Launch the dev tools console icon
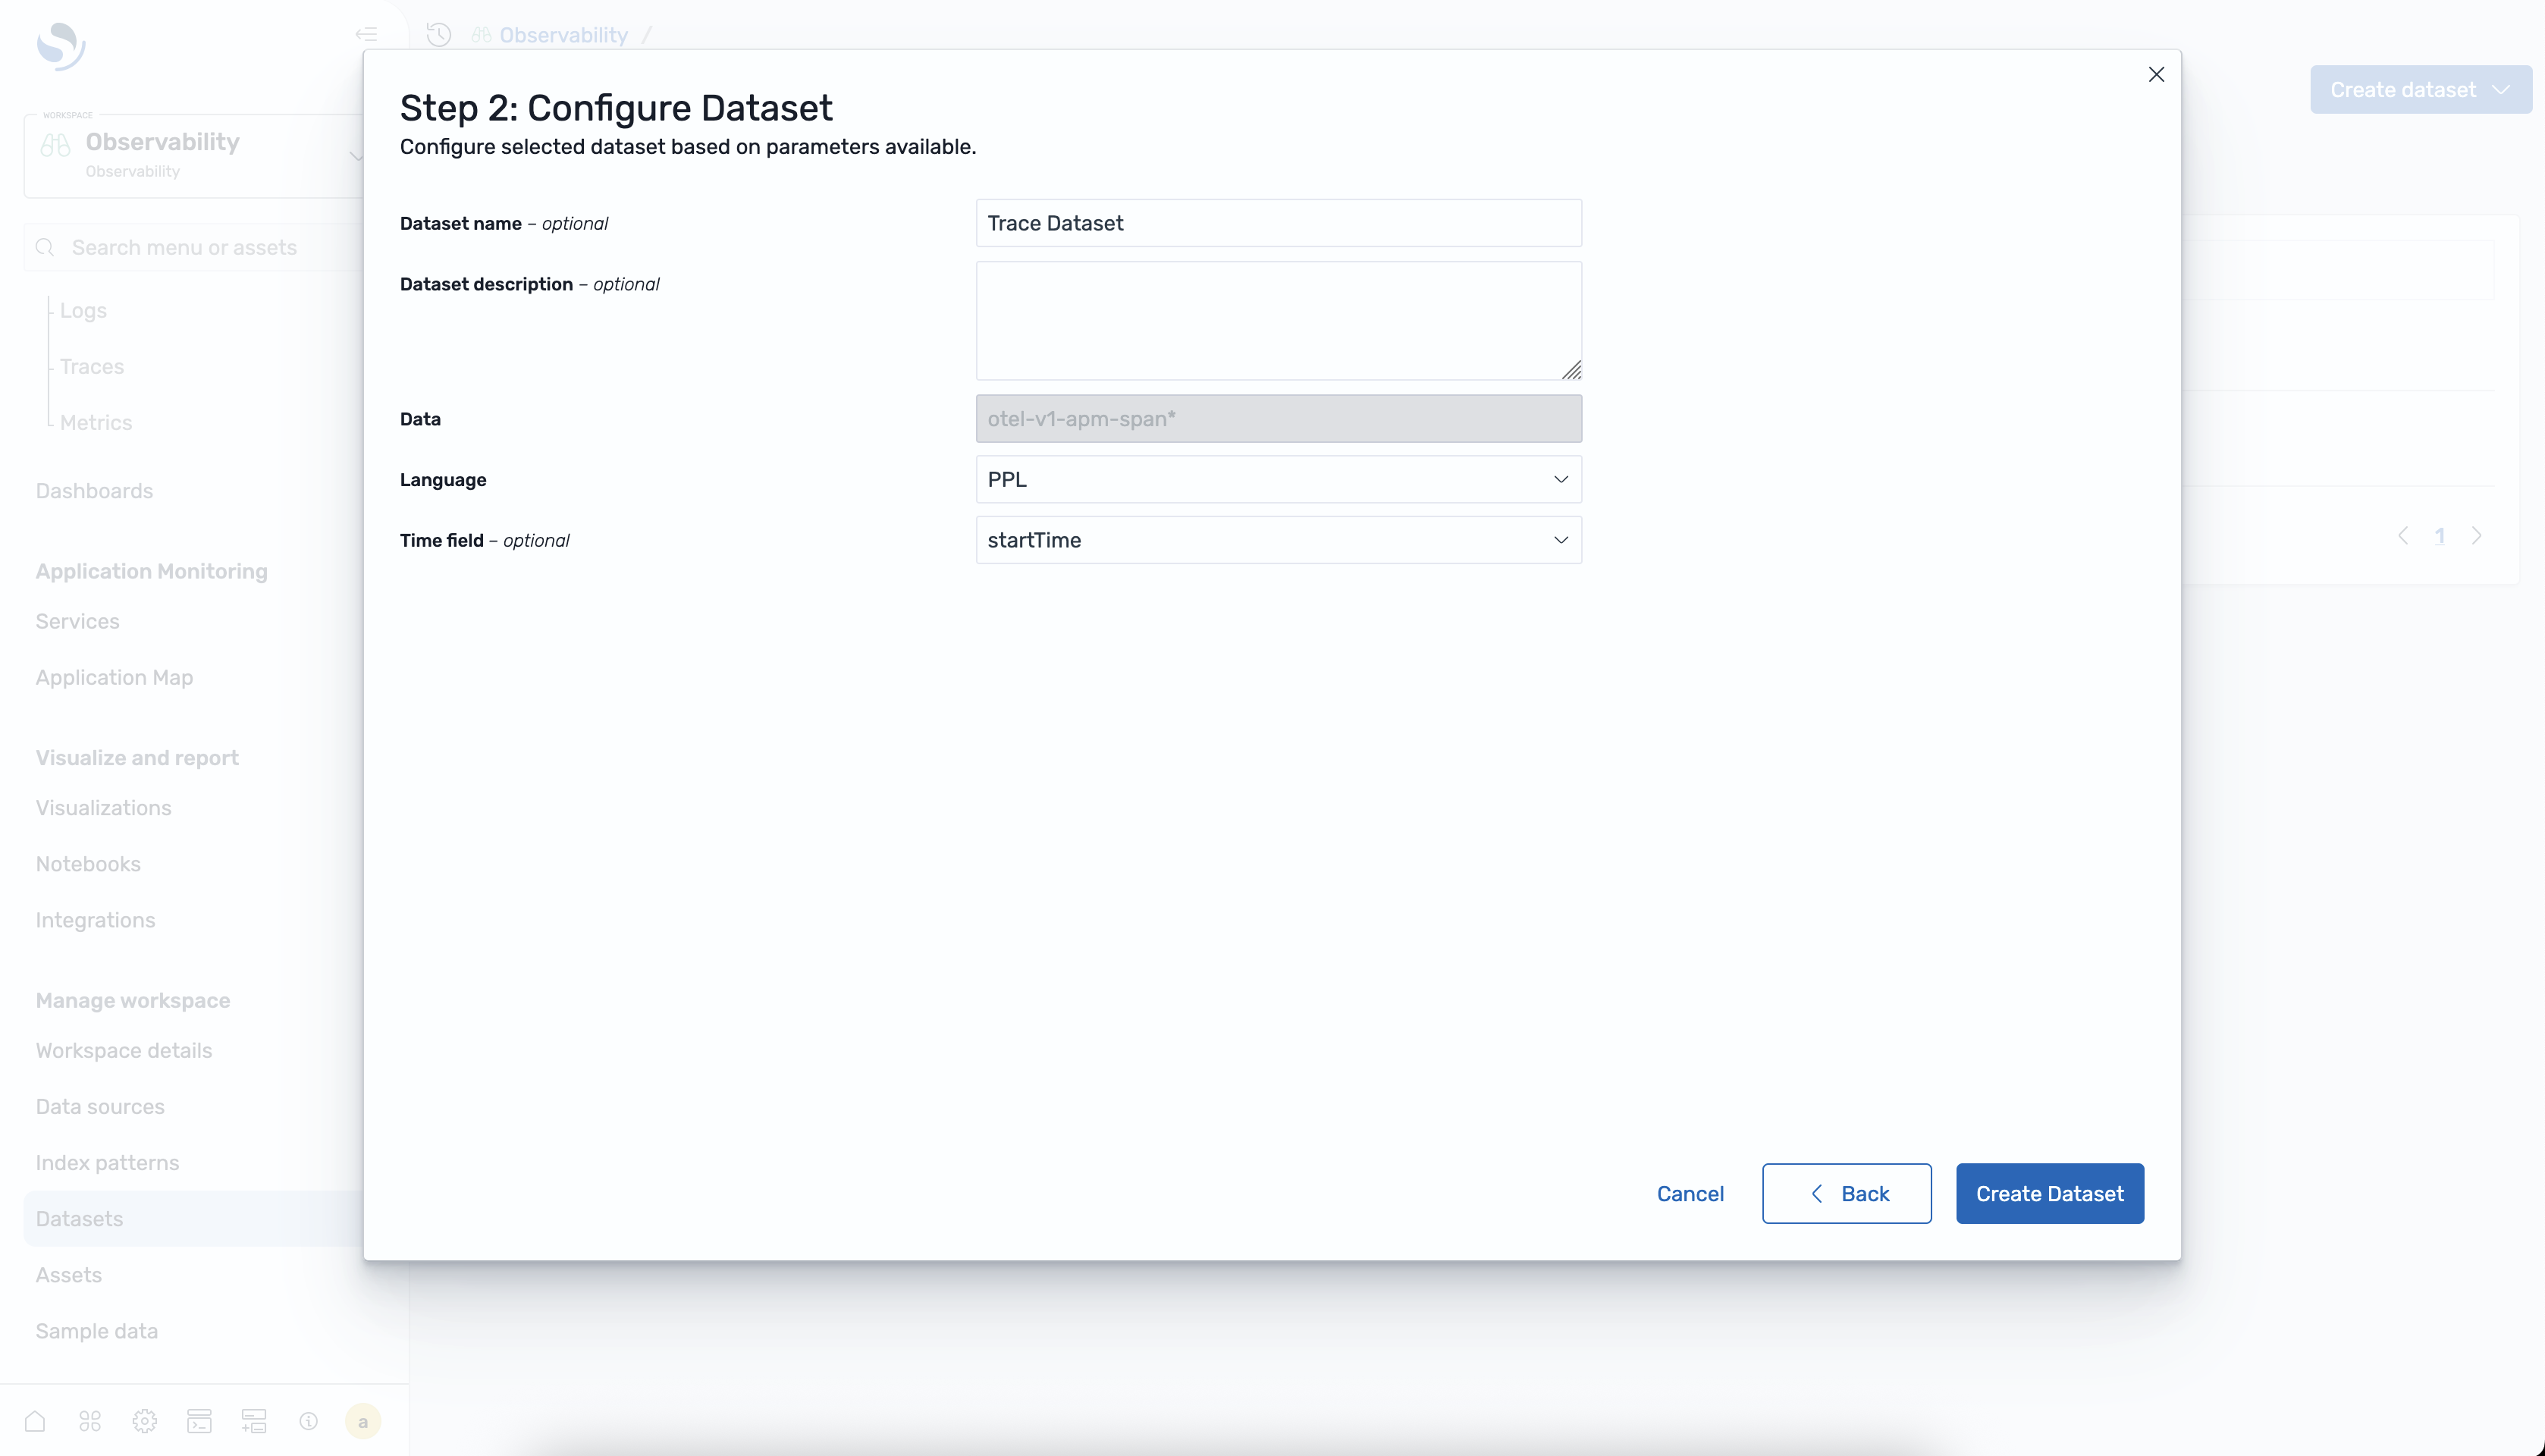This screenshot has height=1456, width=2545. point(199,1420)
